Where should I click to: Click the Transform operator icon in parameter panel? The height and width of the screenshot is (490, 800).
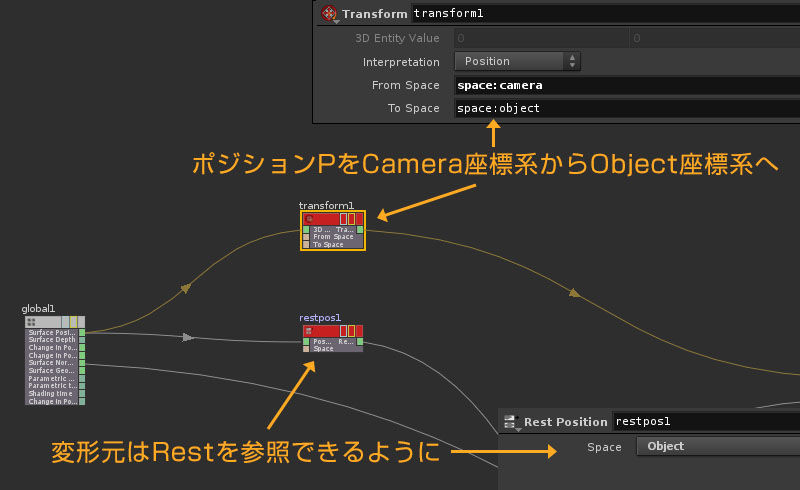329,14
